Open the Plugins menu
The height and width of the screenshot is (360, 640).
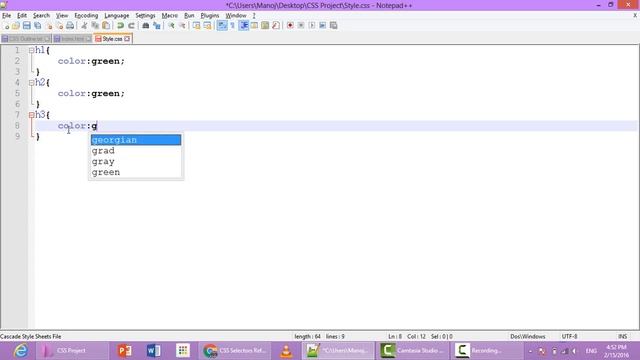point(210,16)
